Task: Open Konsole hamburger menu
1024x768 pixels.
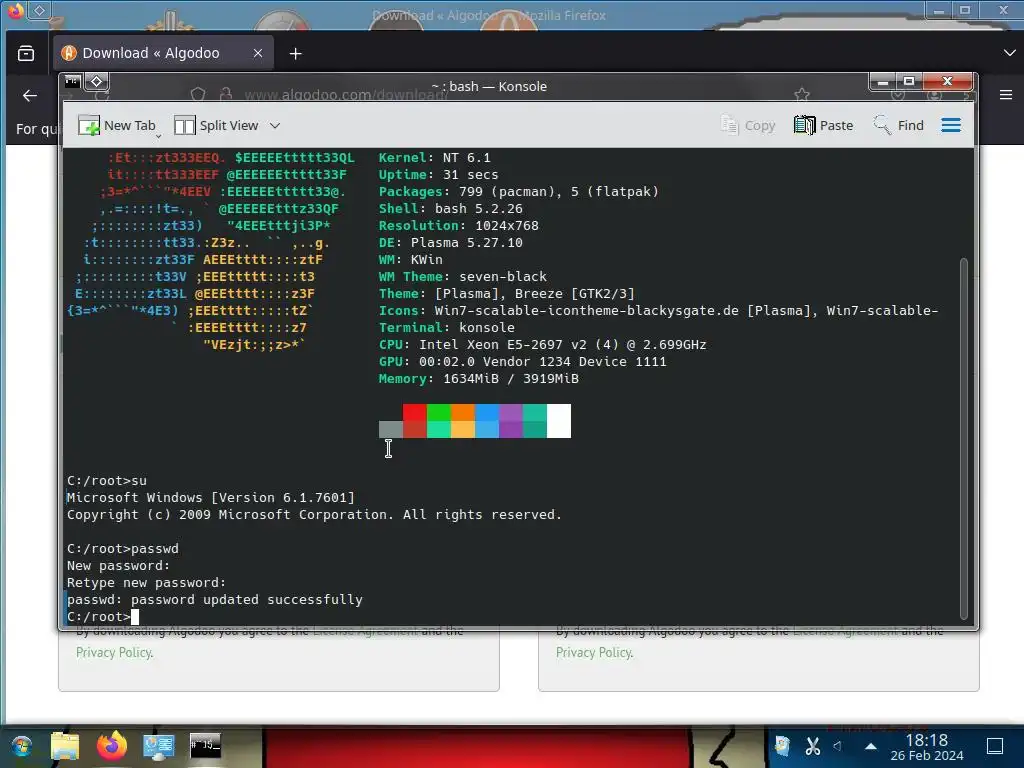Action: coord(951,125)
